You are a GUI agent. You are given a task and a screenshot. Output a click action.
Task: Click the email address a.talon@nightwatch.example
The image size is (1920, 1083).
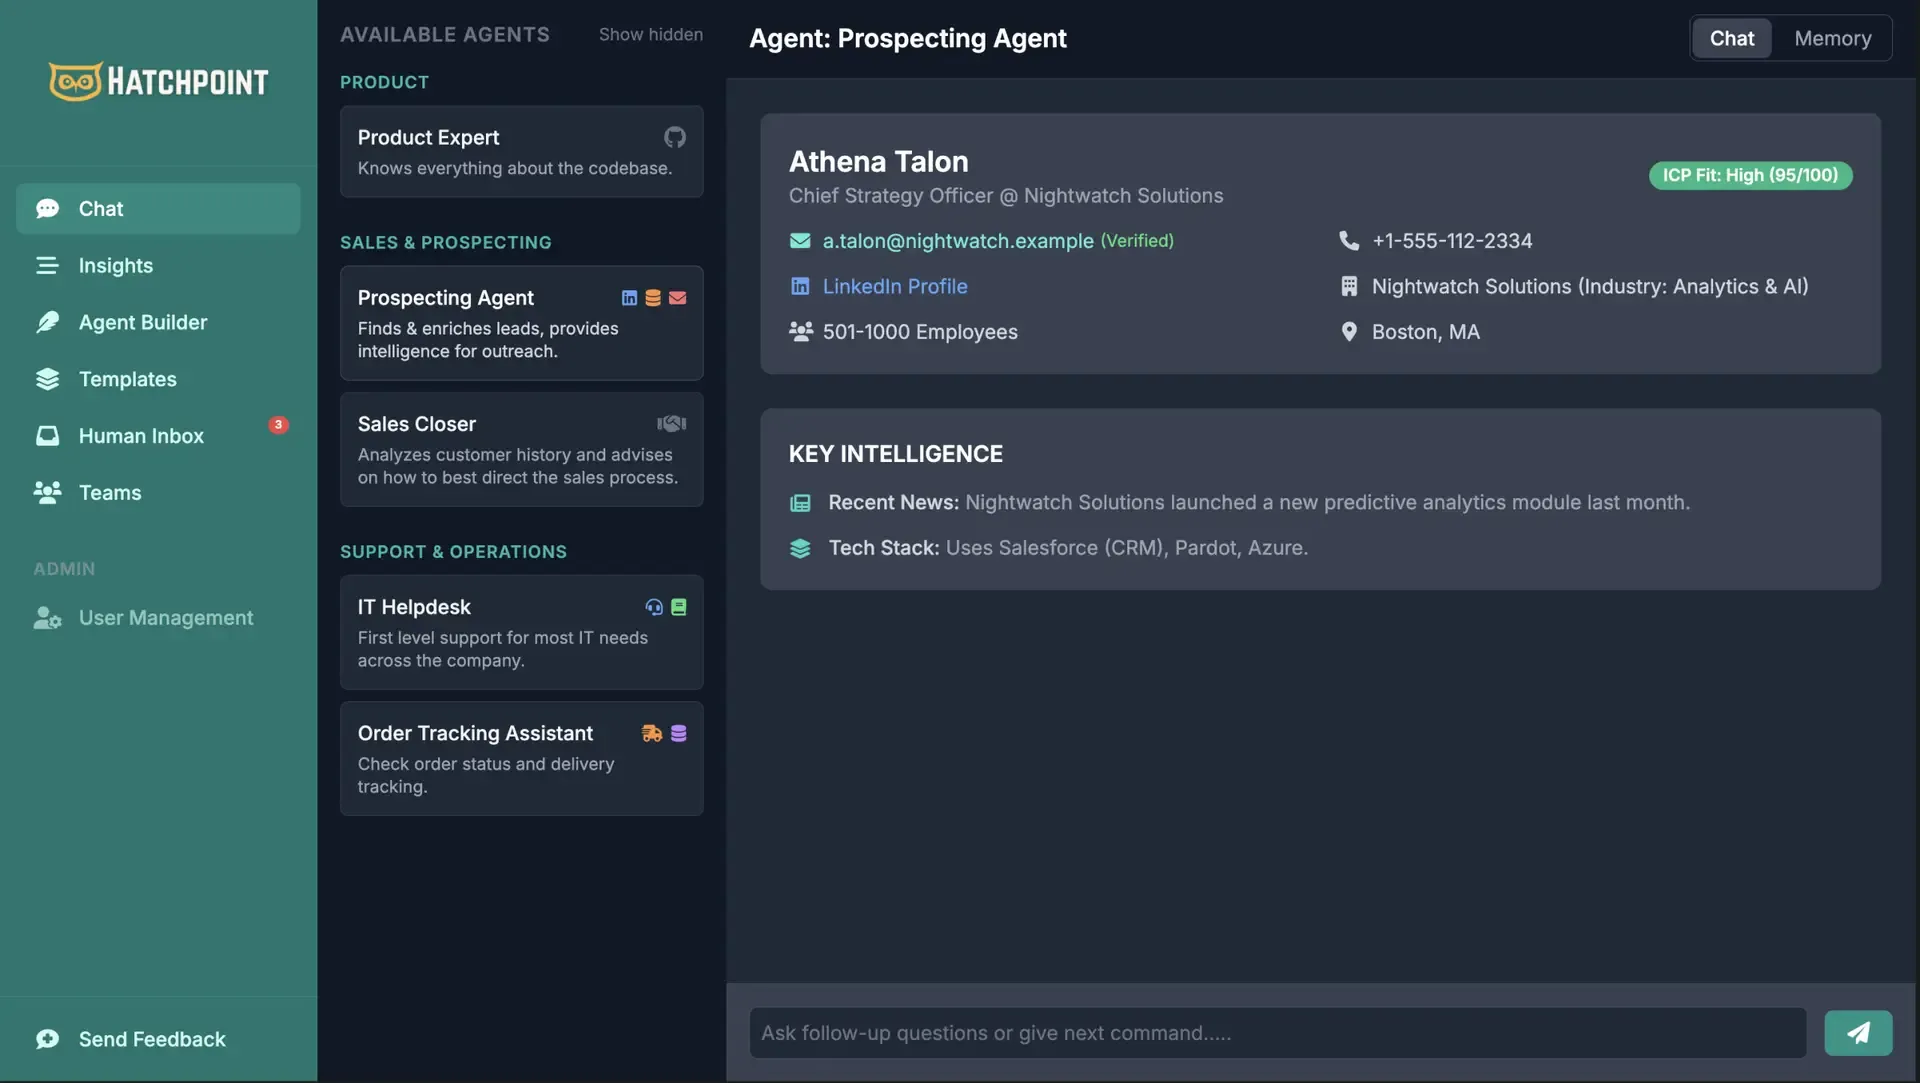[957, 240]
